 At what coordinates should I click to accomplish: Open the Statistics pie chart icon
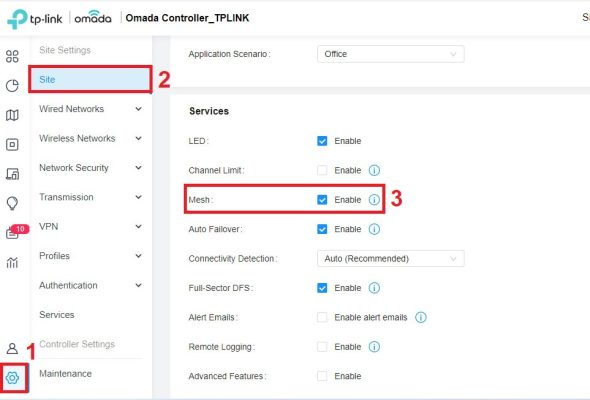[12, 85]
